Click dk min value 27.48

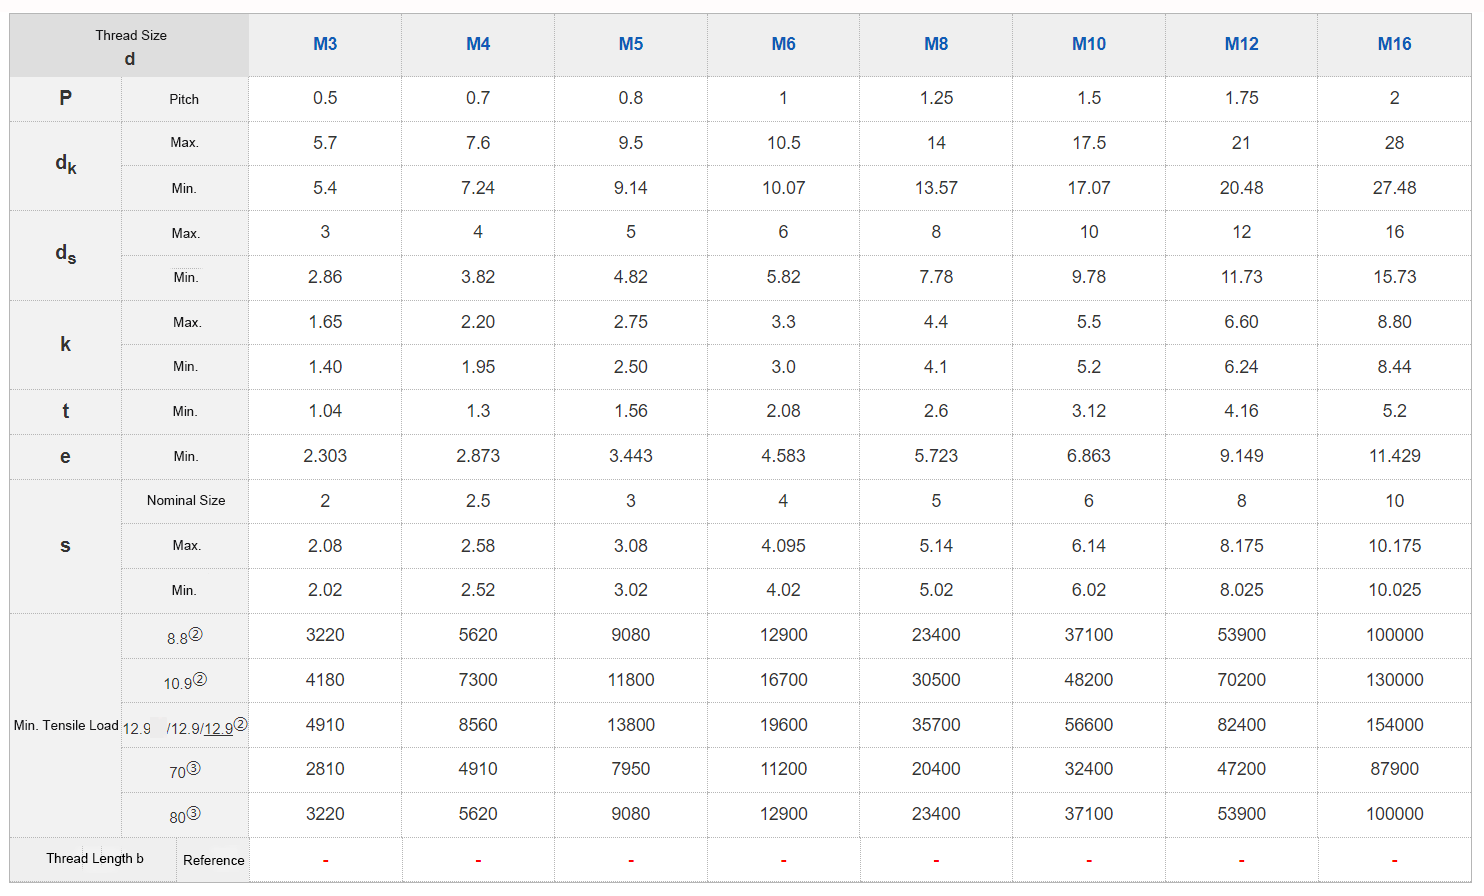[1394, 188]
